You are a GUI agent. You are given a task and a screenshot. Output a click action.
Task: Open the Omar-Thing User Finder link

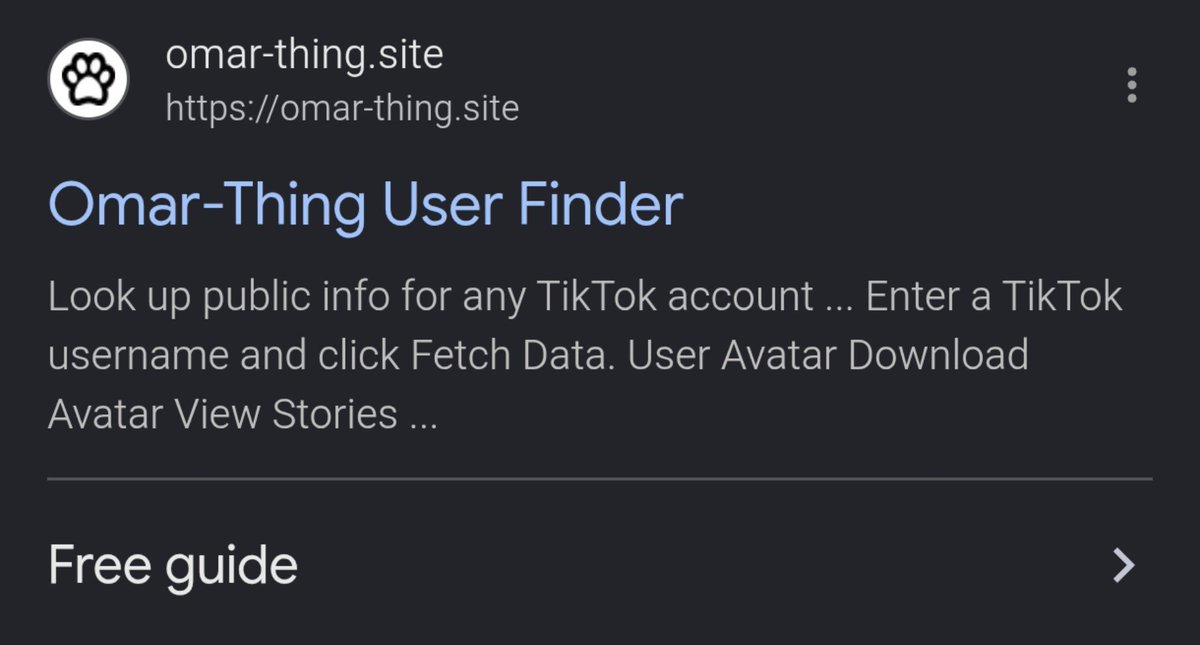pyautogui.click(x=366, y=206)
